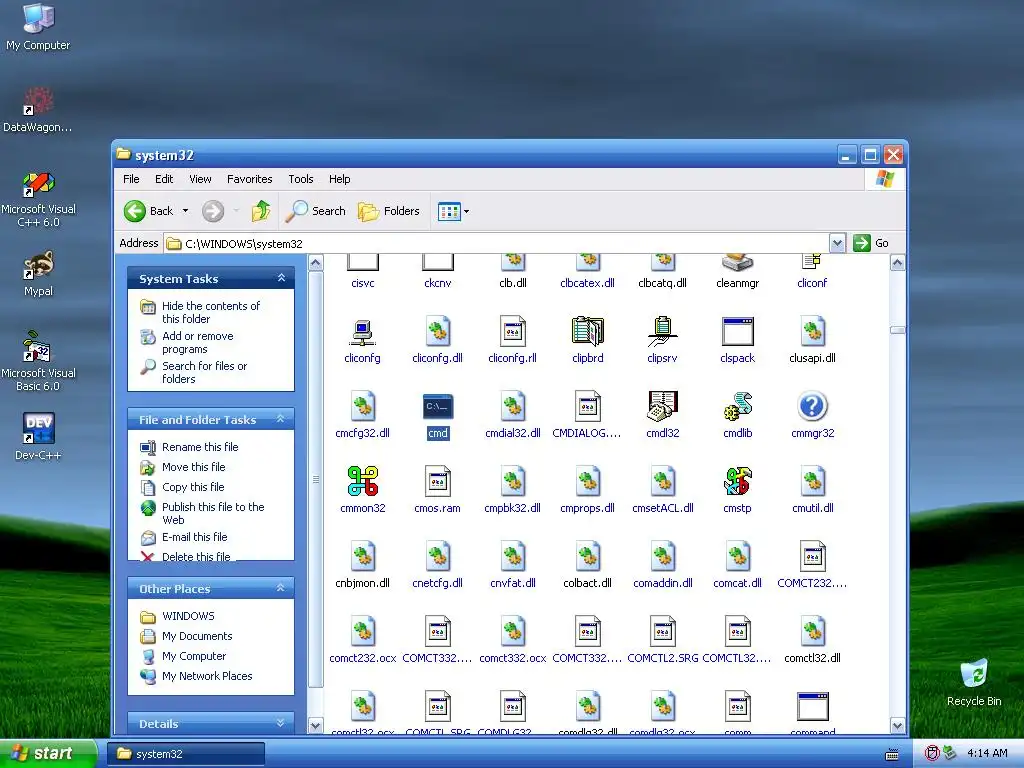Select the cmdlib script file icon
The width and height of the screenshot is (1024, 768).
[737, 415]
